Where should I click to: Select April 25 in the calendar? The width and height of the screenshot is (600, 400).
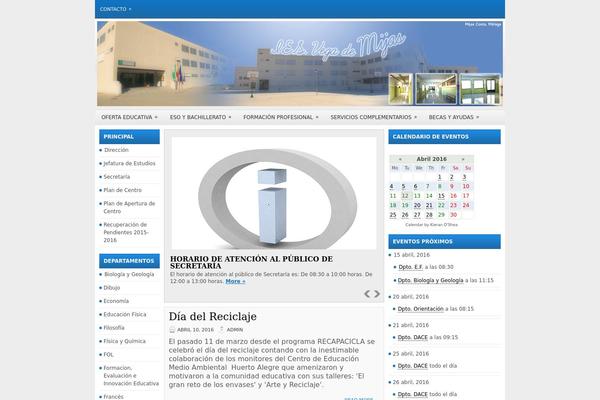coord(393,215)
